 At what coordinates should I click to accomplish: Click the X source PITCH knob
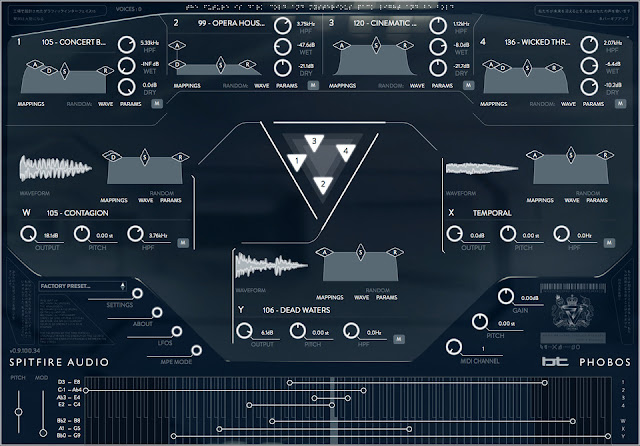pyautogui.click(x=508, y=234)
